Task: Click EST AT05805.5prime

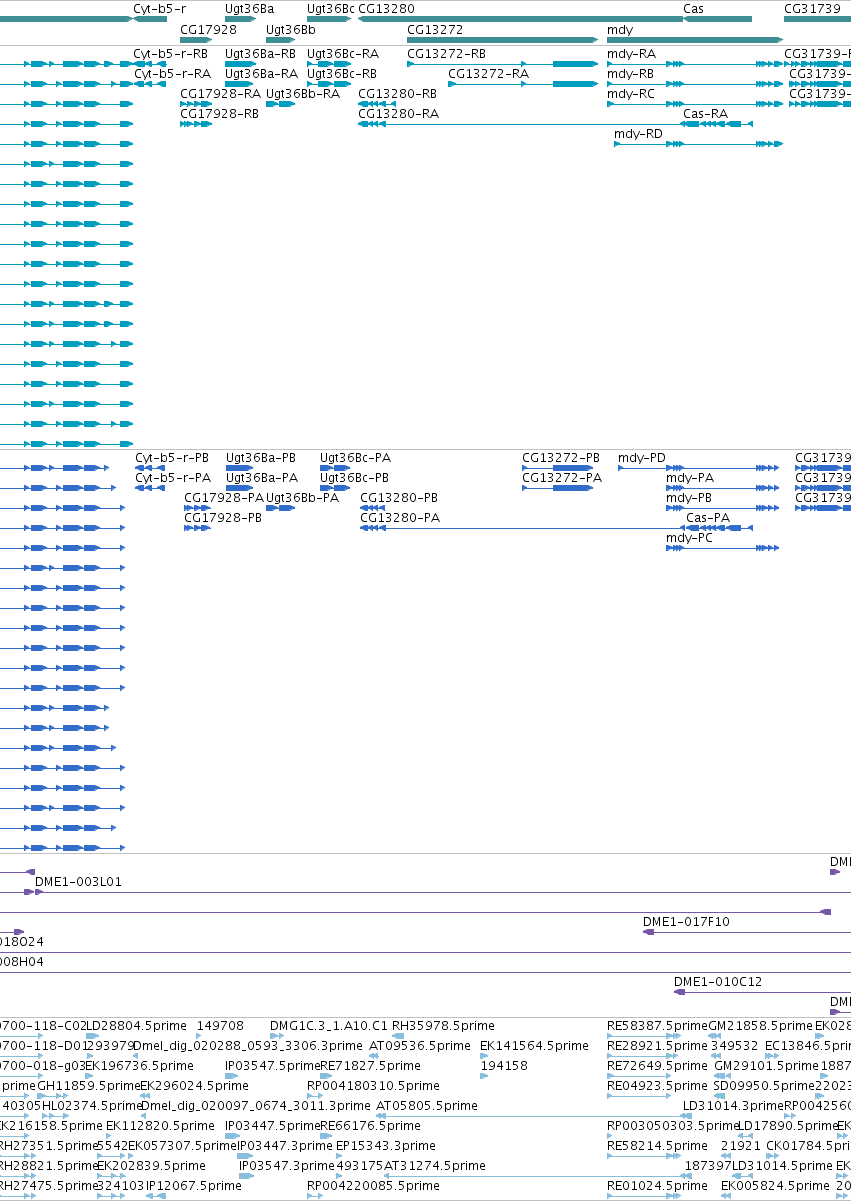Action: point(425,1106)
